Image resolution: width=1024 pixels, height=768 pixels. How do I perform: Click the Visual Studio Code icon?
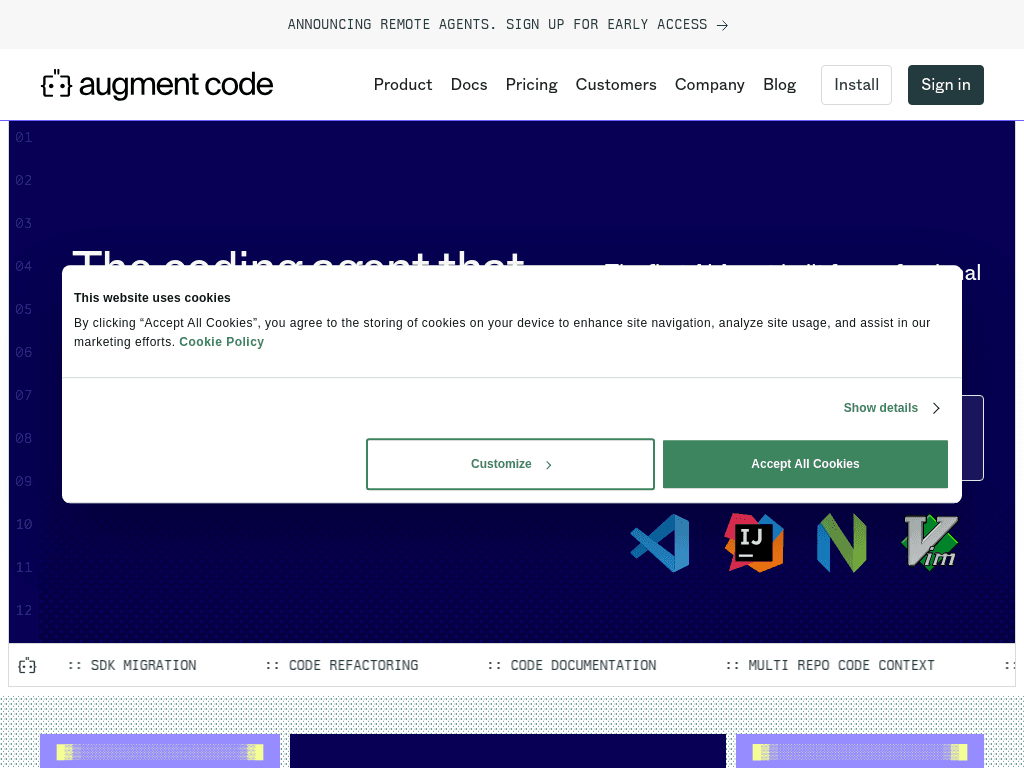(660, 543)
